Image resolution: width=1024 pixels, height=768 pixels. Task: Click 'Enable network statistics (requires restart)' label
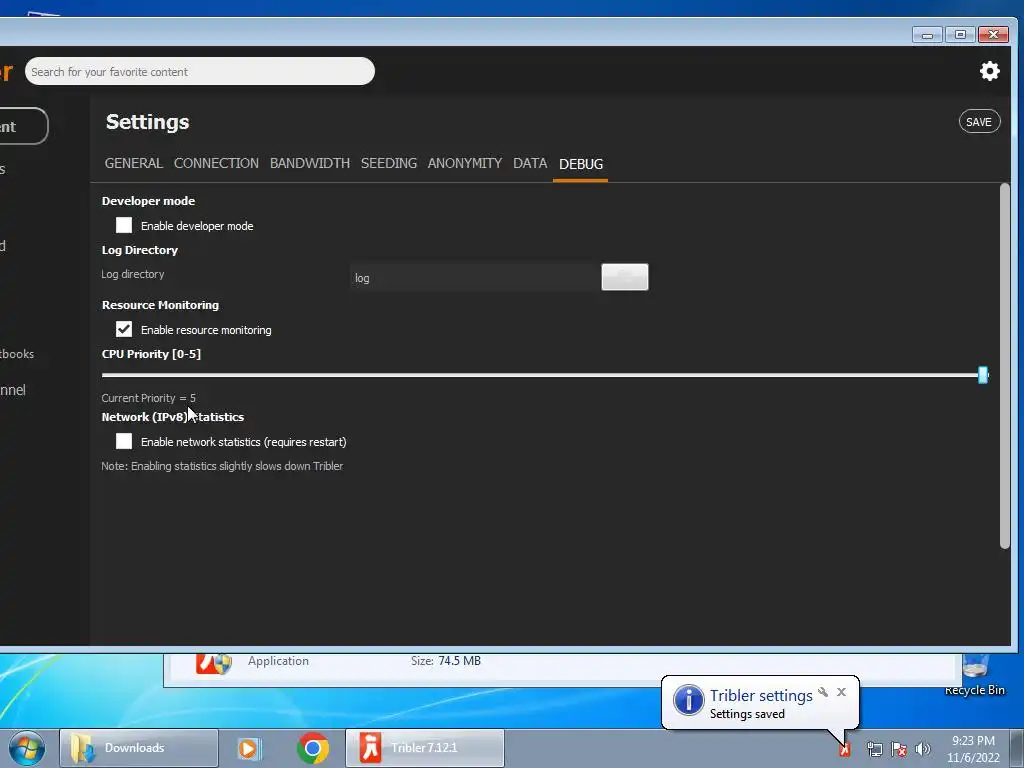pyautogui.click(x=244, y=442)
